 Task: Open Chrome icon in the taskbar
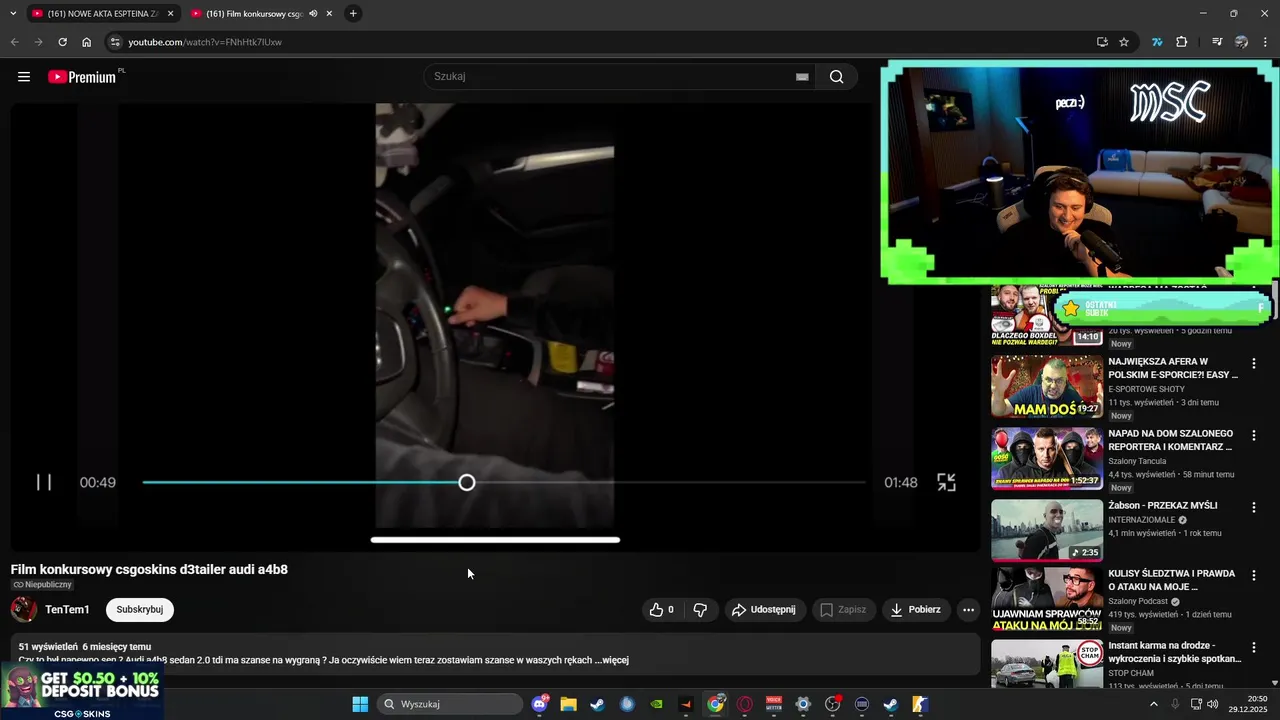point(715,704)
